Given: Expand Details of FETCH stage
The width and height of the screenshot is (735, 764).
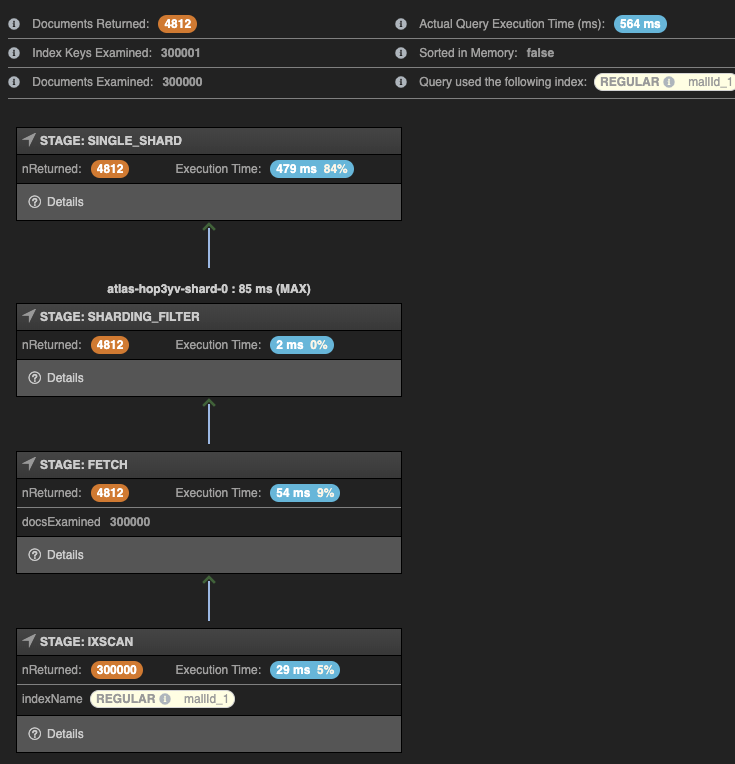Looking at the screenshot, I should pyautogui.click(x=209, y=554).
